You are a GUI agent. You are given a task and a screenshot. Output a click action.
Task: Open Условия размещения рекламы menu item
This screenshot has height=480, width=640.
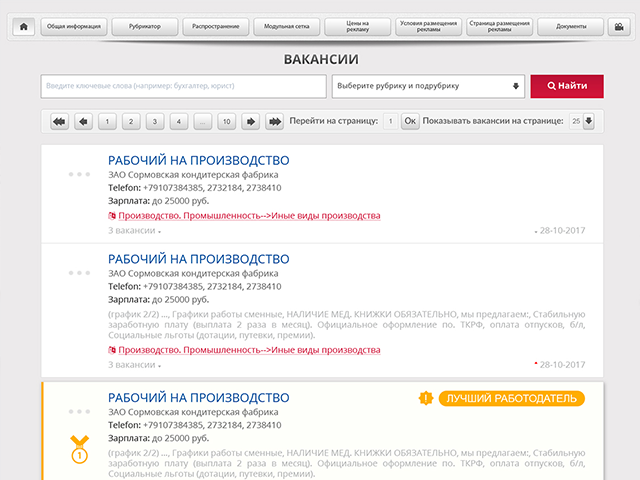429,27
